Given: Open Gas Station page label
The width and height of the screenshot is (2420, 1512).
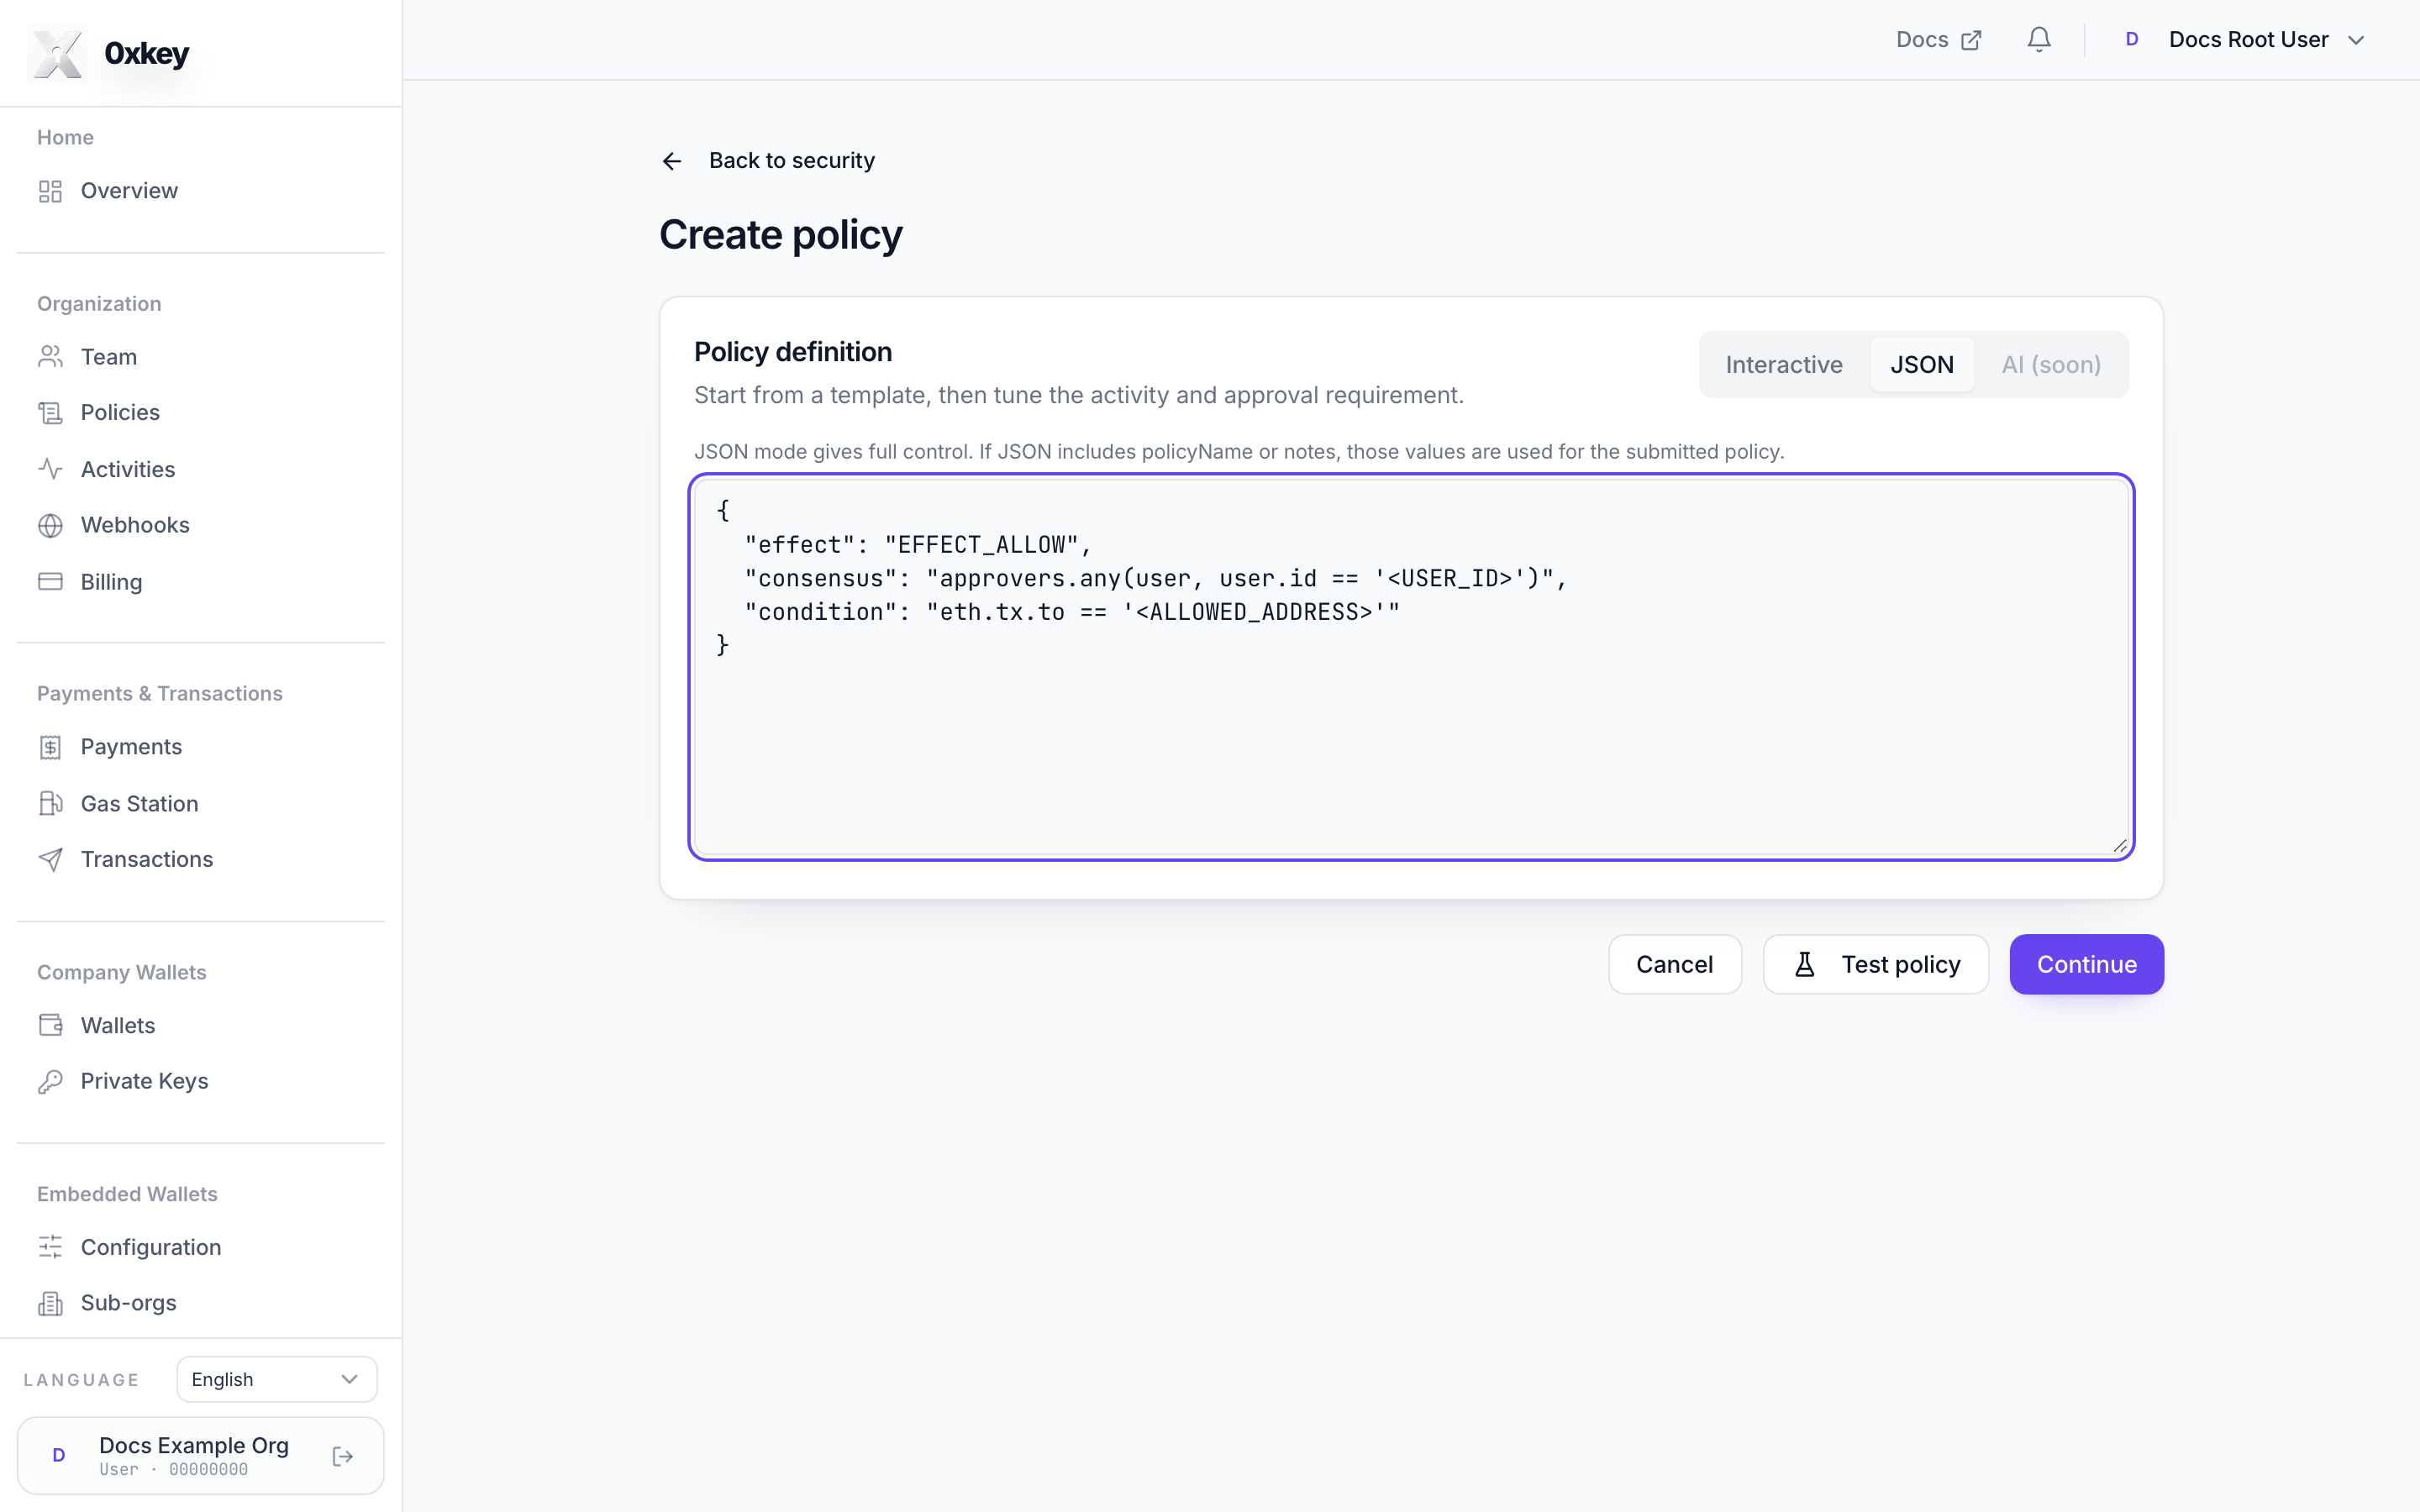Looking at the screenshot, I should pyautogui.click(x=139, y=804).
